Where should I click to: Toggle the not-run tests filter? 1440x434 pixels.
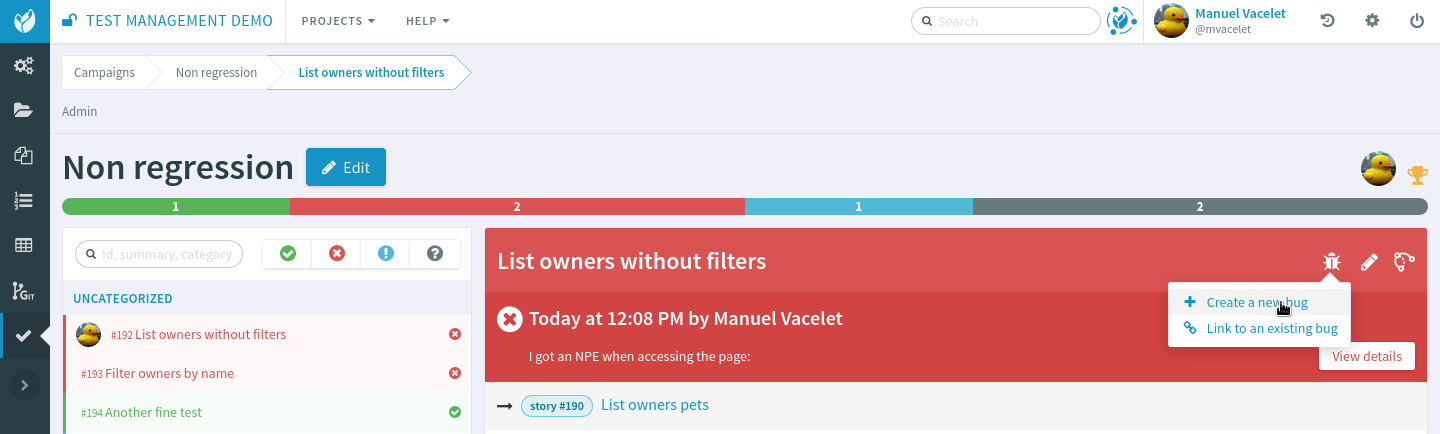435,254
